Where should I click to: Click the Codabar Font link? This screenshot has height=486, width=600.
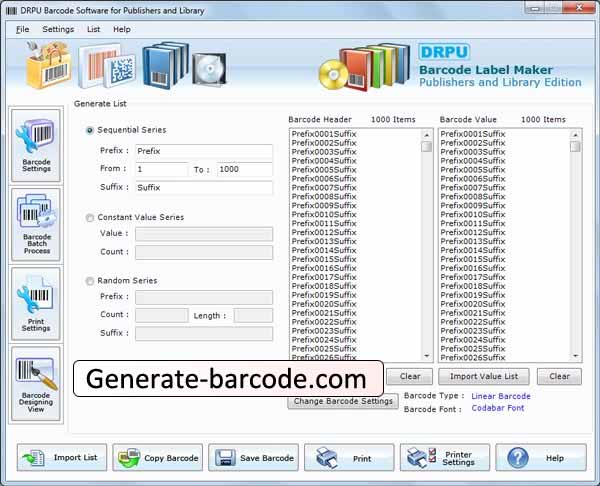pyautogui.click(x=497, y=408)
